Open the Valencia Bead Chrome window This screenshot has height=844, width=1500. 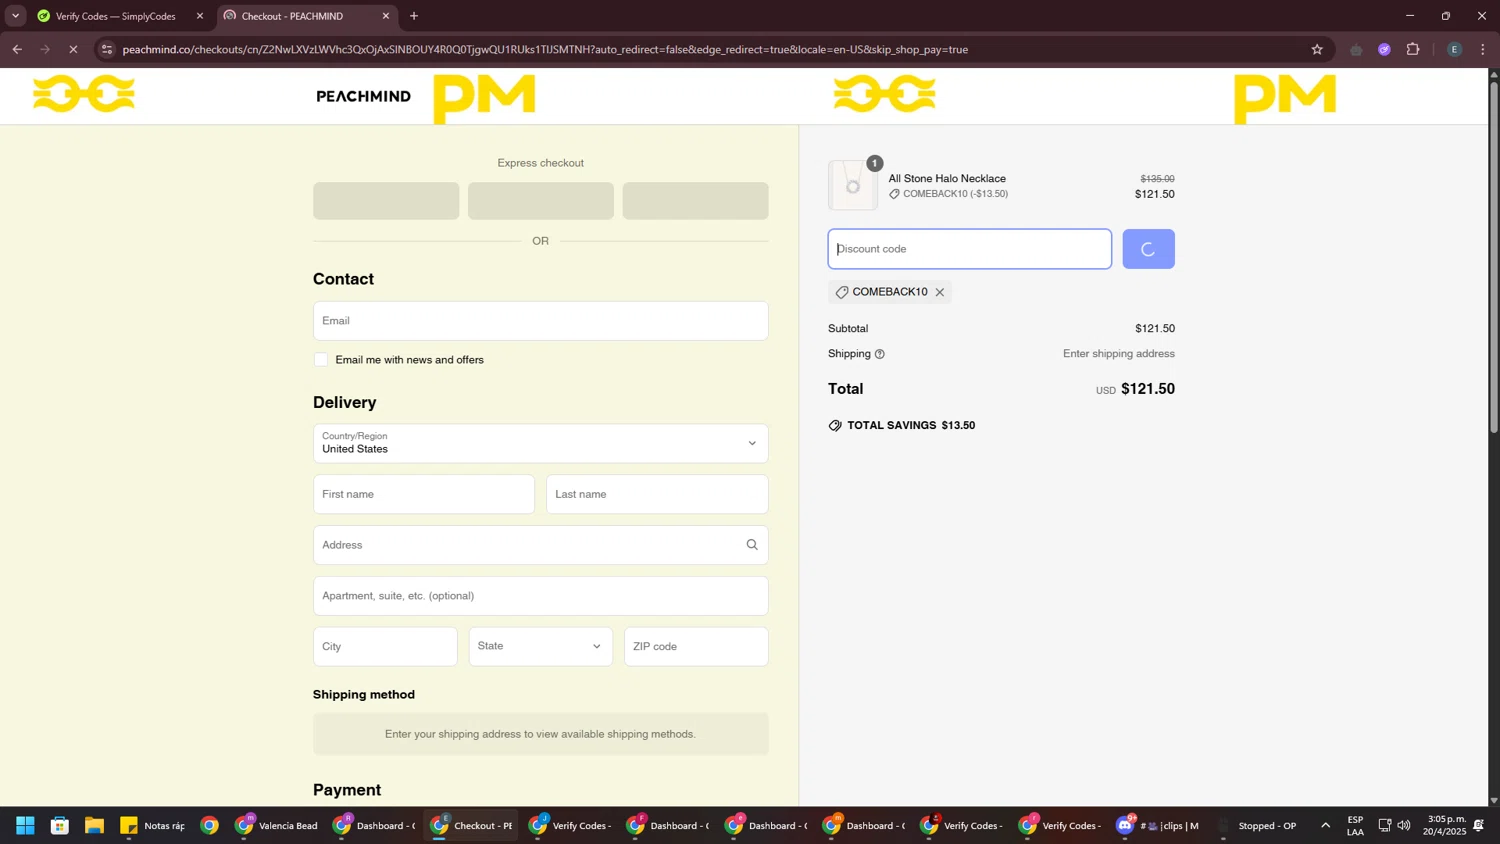click(277, 826)
